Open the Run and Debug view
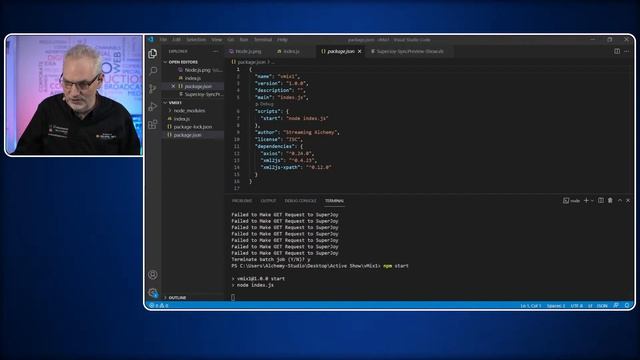 [x=153, y=107]
